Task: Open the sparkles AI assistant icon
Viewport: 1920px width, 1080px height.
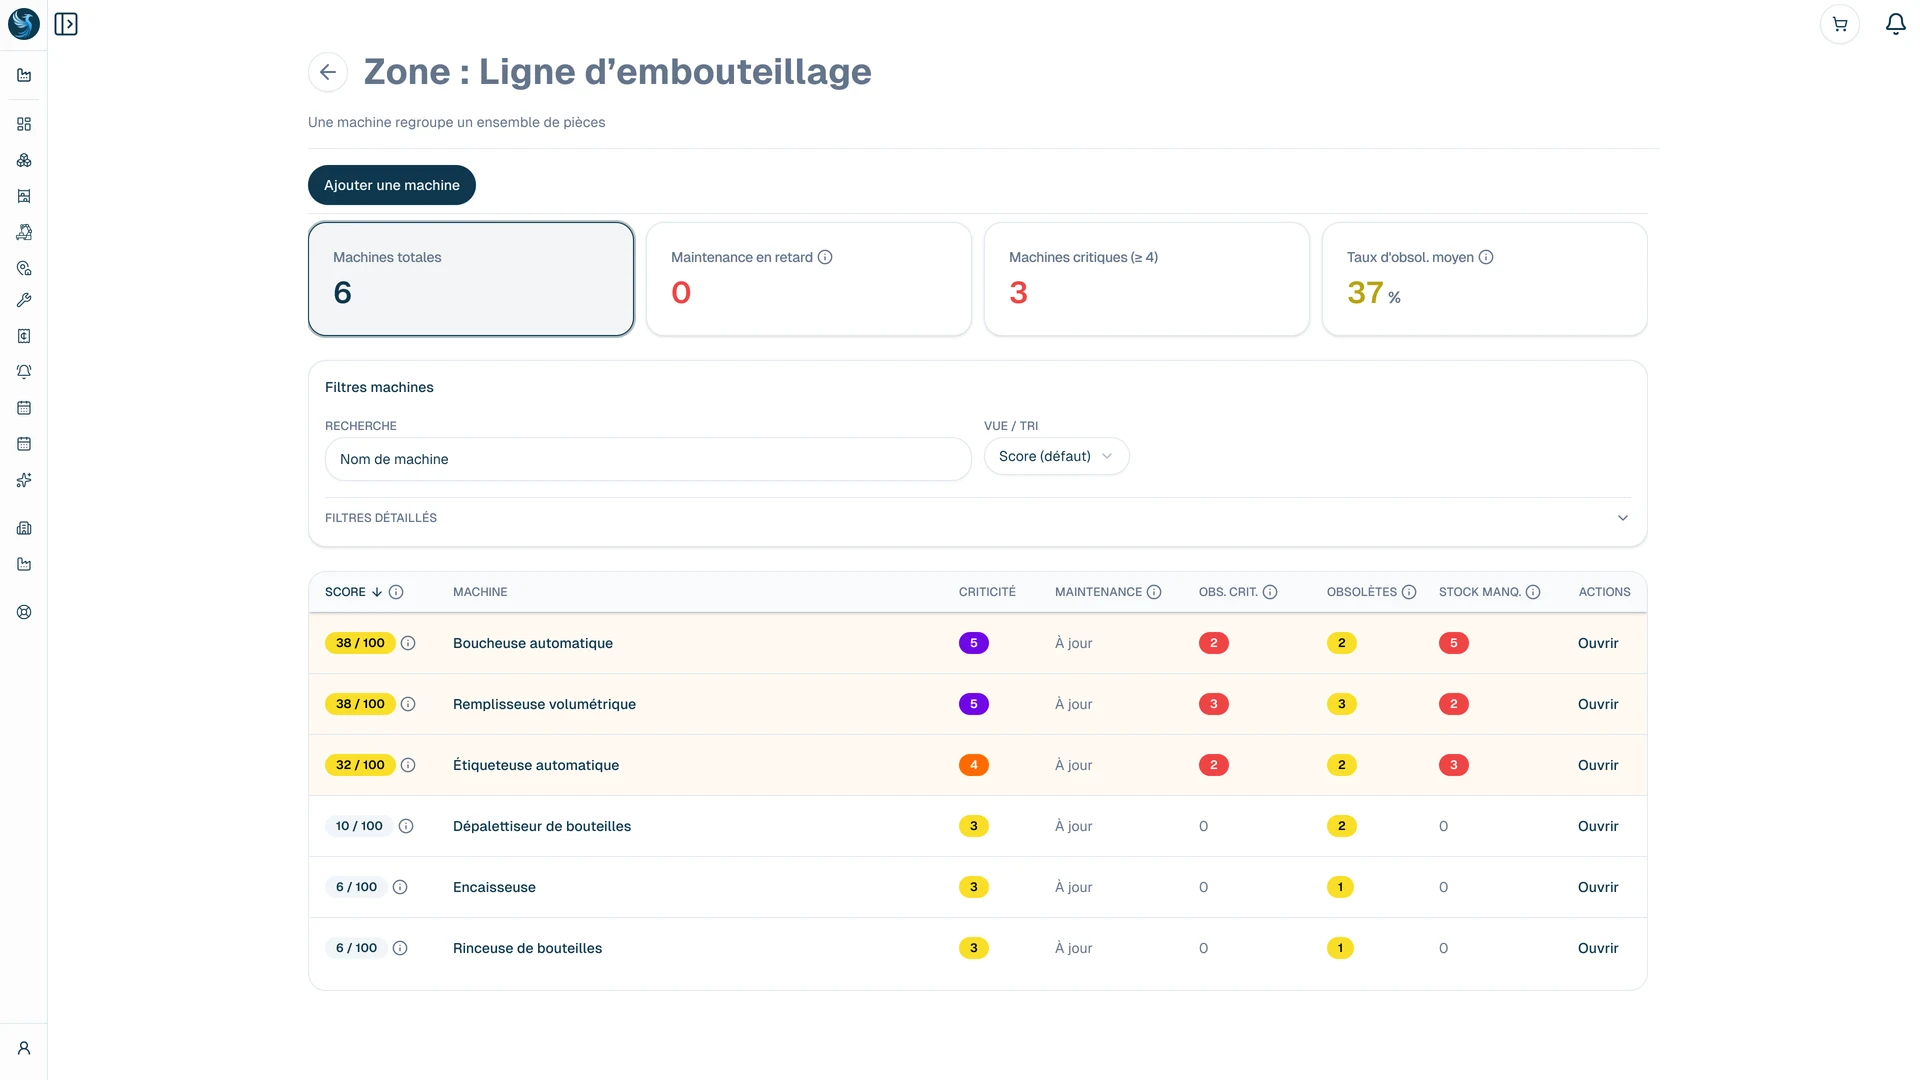Action: click(24, 480)
